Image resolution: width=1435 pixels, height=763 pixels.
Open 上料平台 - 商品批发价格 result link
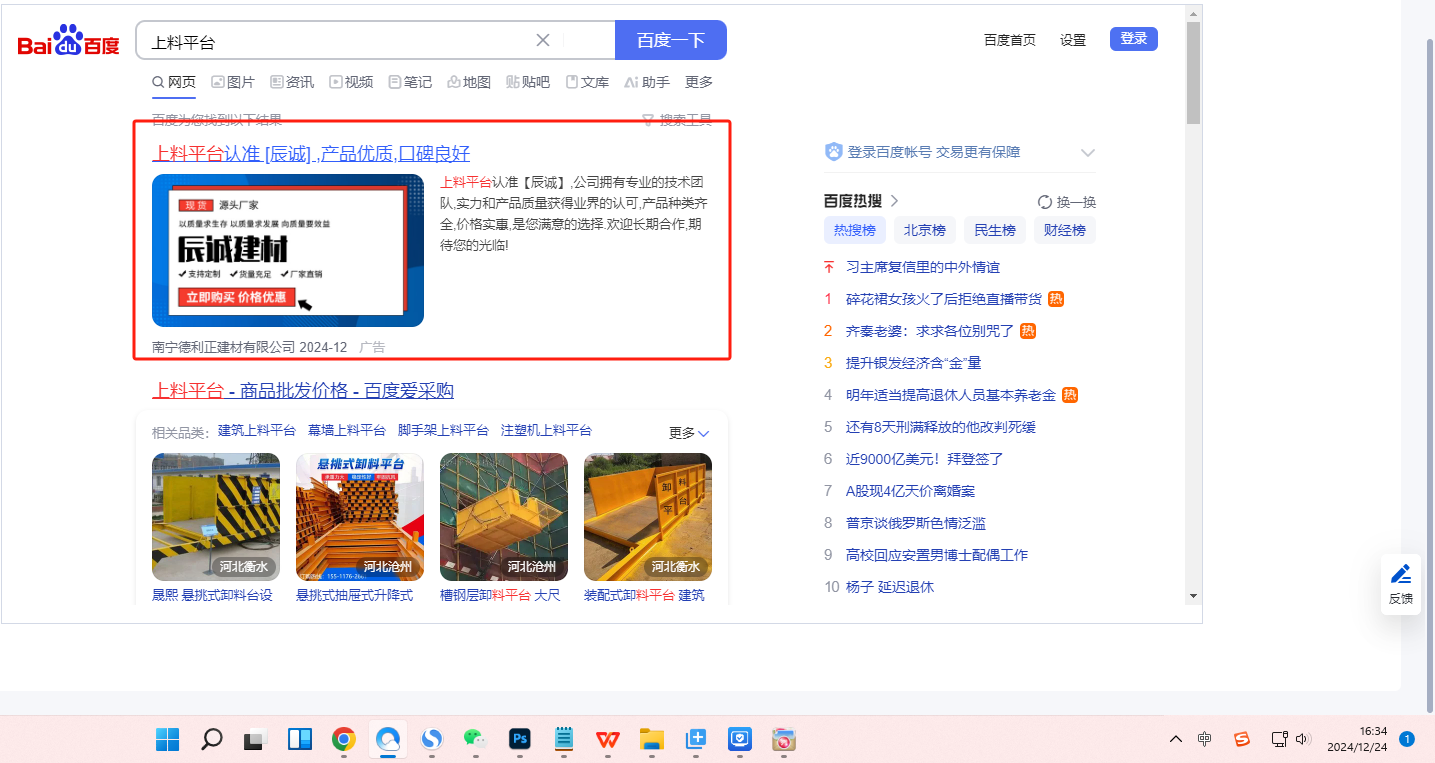[303, 390]
